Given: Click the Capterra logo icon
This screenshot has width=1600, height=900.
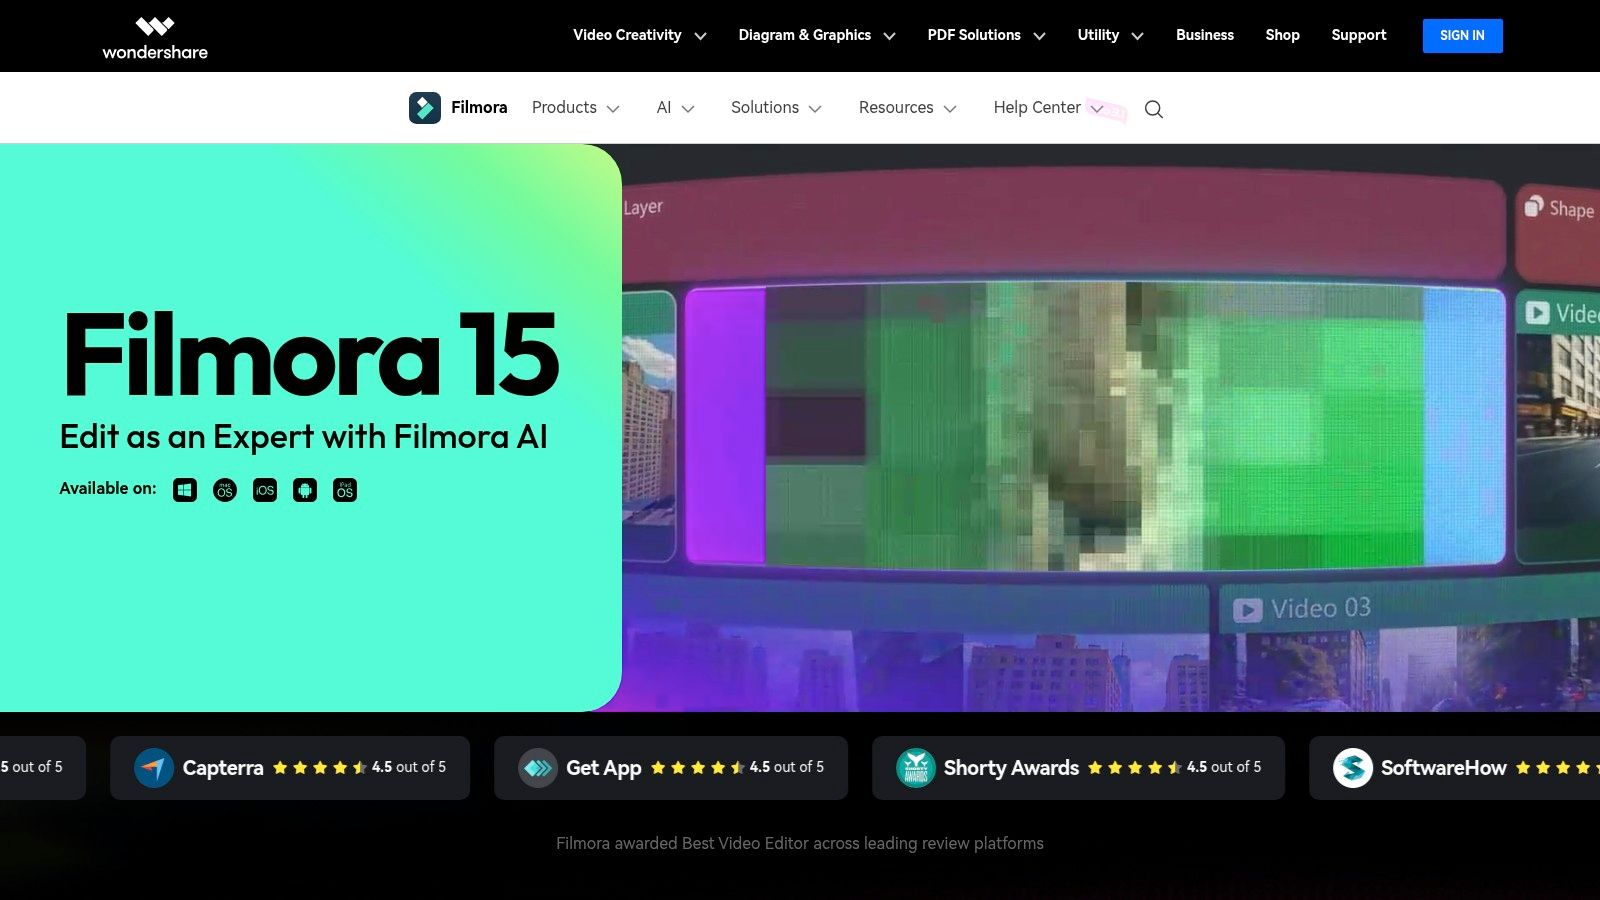Looking at the screenshot, I should [x=154, y=768].
